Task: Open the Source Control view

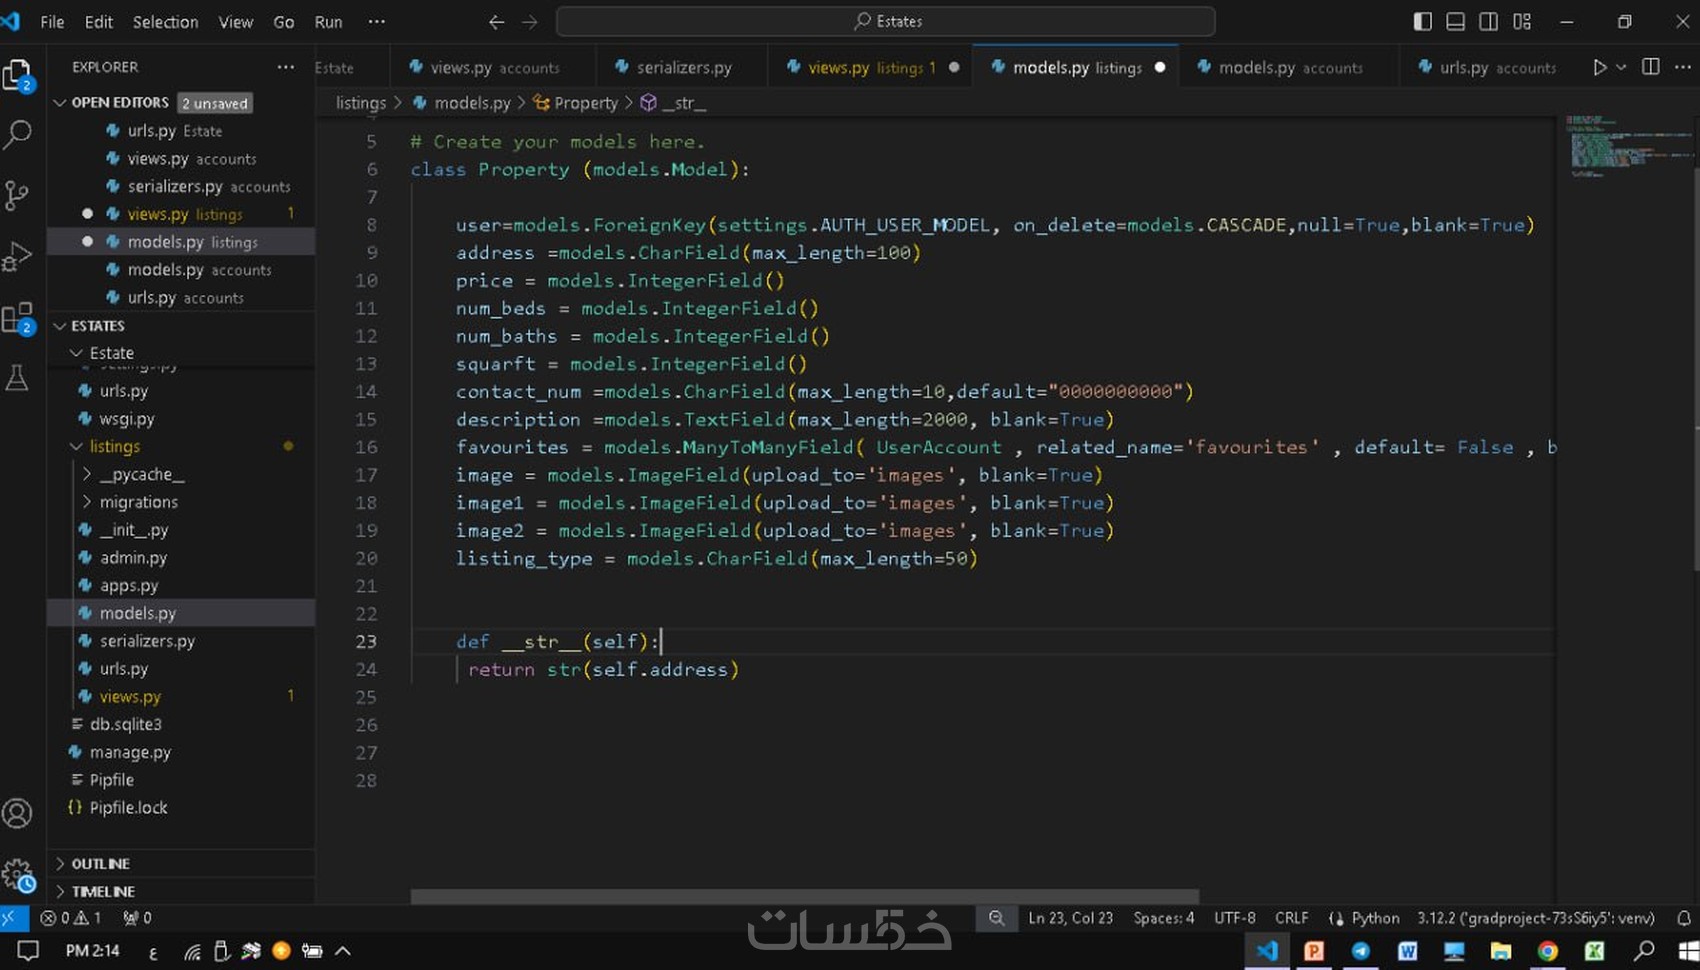Action: 18,195
